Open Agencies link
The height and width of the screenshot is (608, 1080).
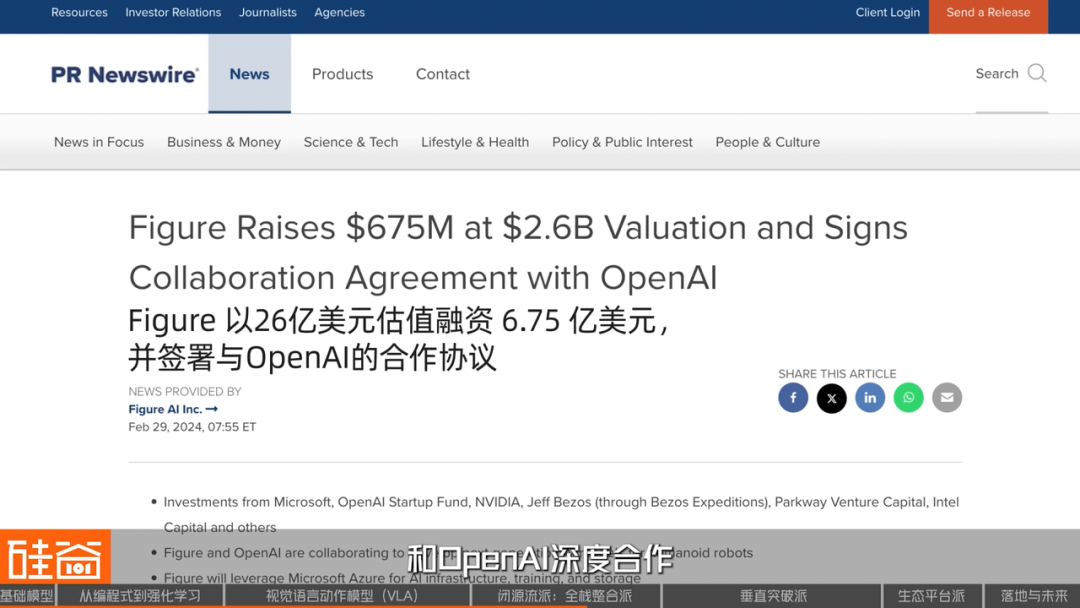click(340, 12)
